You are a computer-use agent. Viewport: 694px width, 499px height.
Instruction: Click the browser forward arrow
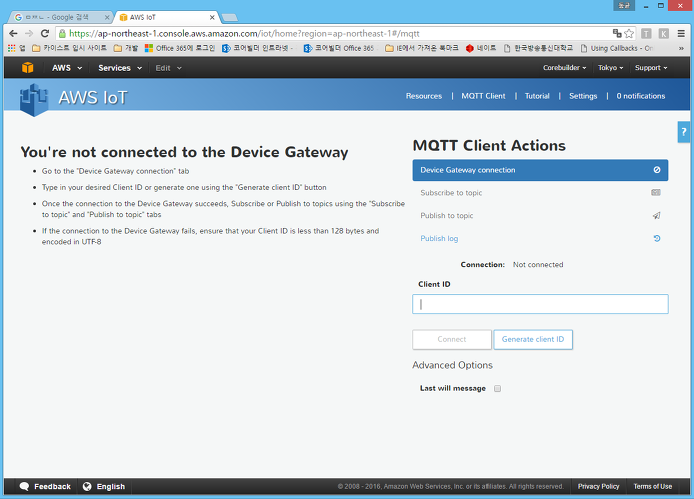coord(29,34)
